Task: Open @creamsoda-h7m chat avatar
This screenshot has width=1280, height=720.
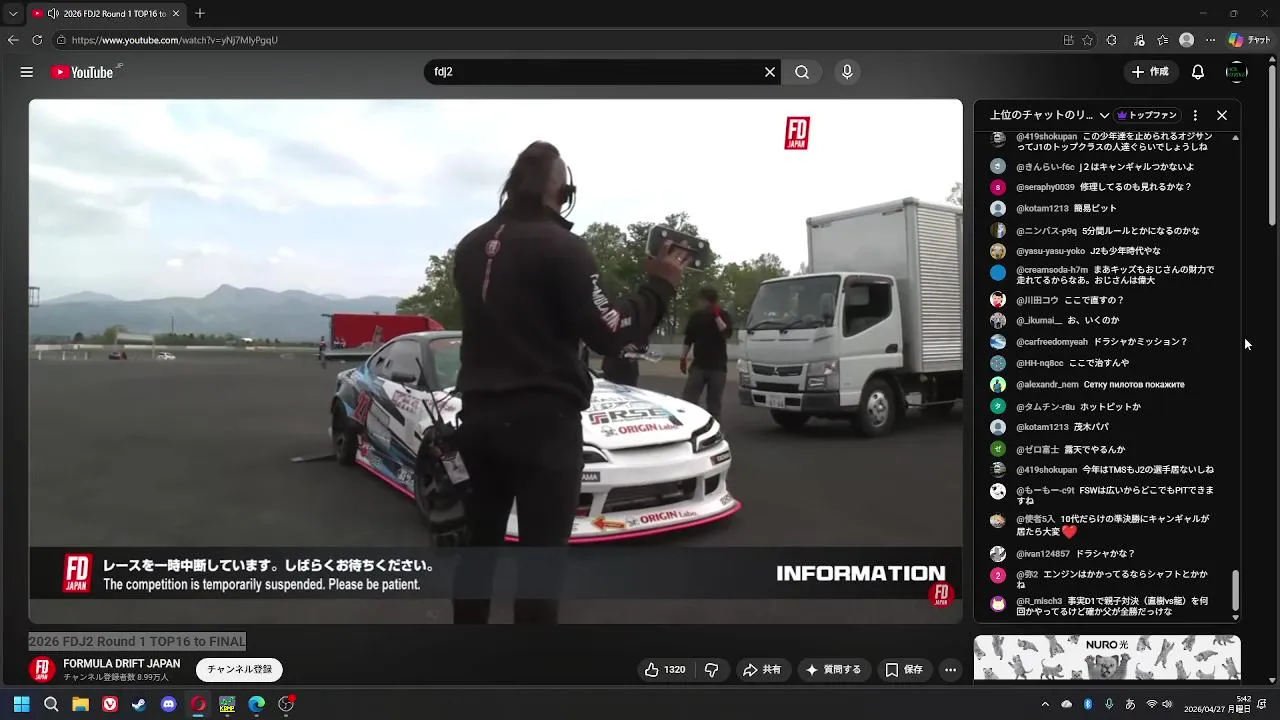Action: (x=998, y=273)
